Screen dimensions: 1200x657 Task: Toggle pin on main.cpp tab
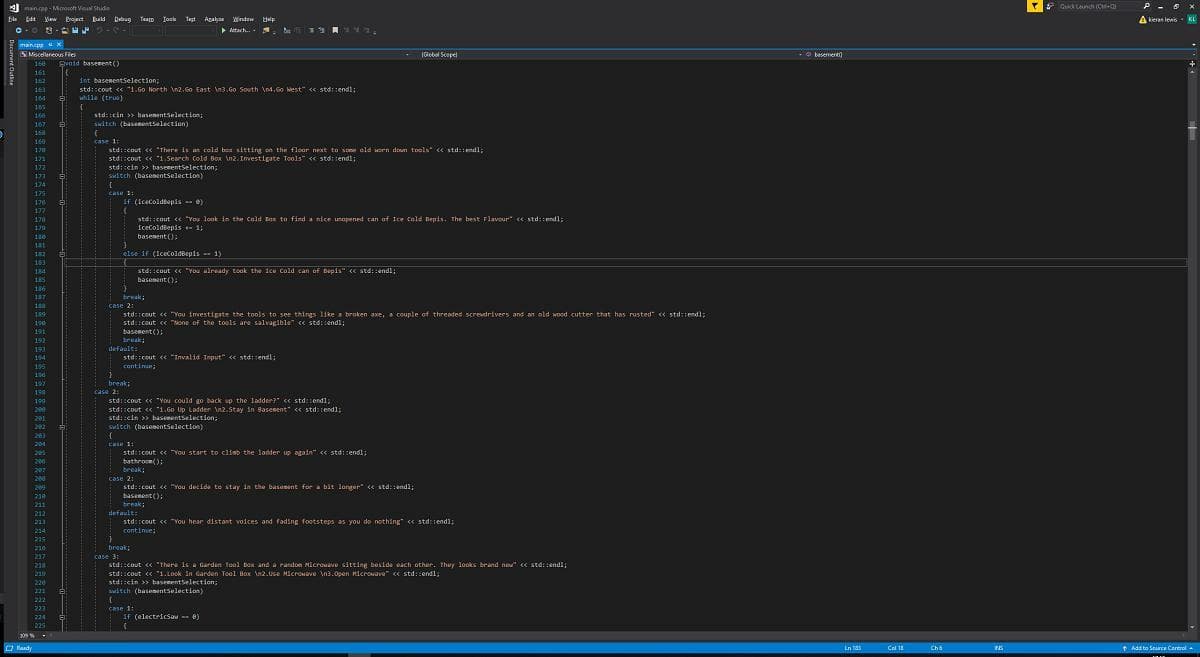50,44
